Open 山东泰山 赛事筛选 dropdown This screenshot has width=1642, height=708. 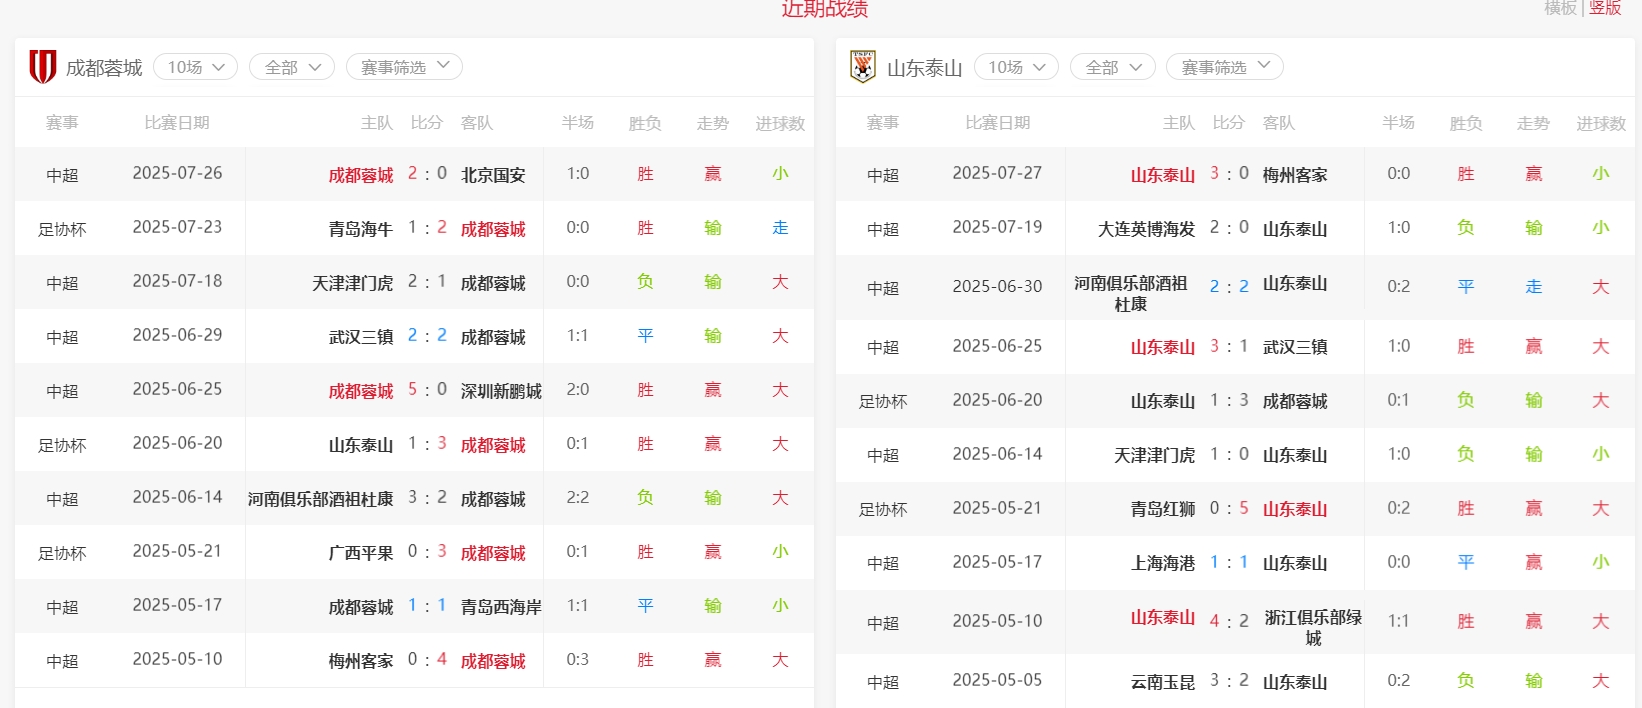point(1224,67)
